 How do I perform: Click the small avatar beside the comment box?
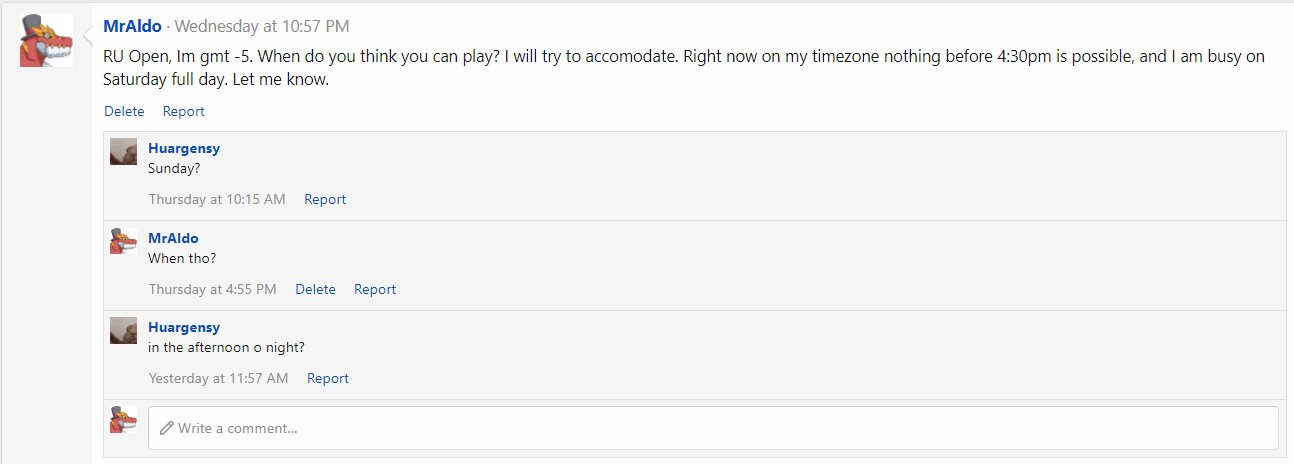(x=123, y=420)
